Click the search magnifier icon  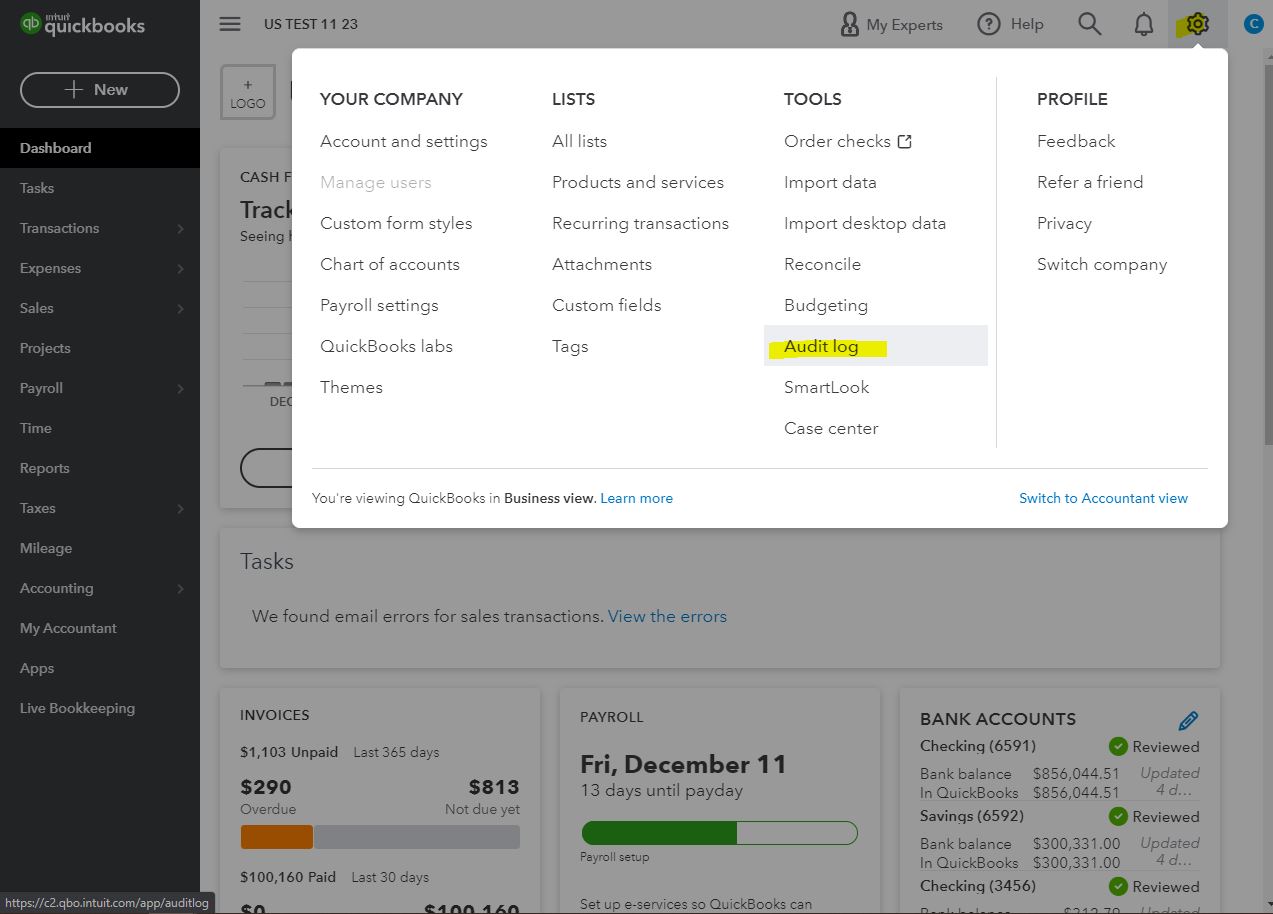coord(1090,24)
